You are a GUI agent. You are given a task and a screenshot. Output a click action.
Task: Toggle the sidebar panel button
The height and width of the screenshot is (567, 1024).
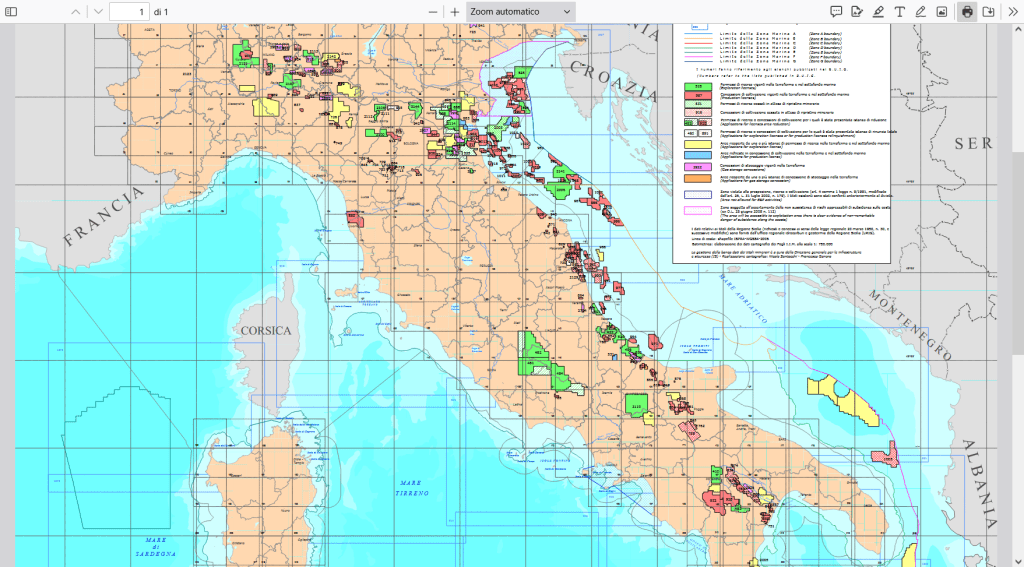point(13,12)
